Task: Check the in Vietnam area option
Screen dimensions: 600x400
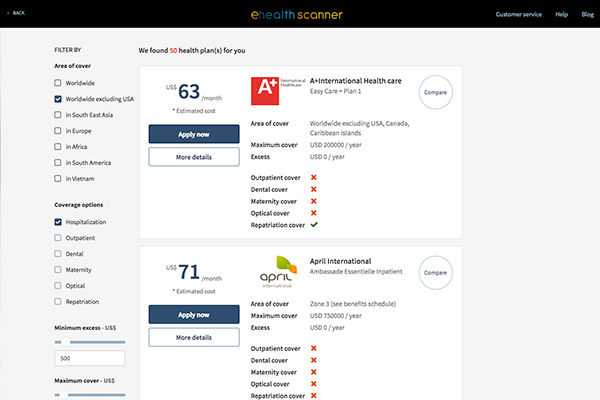Action: coord(58,178)
